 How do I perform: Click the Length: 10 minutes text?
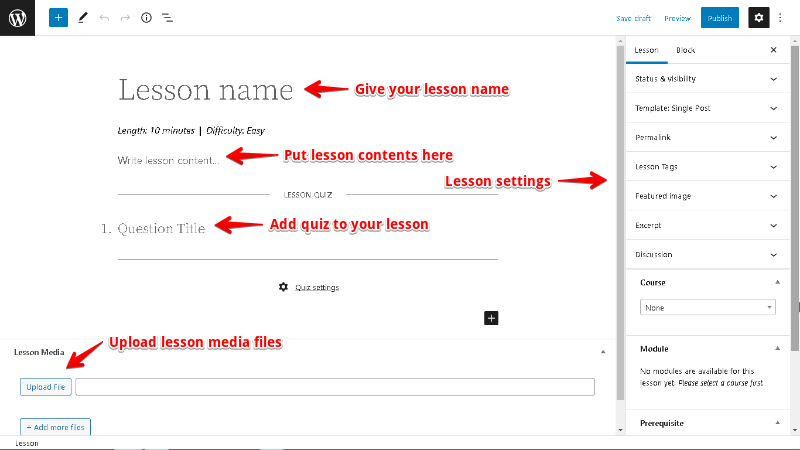156,131
